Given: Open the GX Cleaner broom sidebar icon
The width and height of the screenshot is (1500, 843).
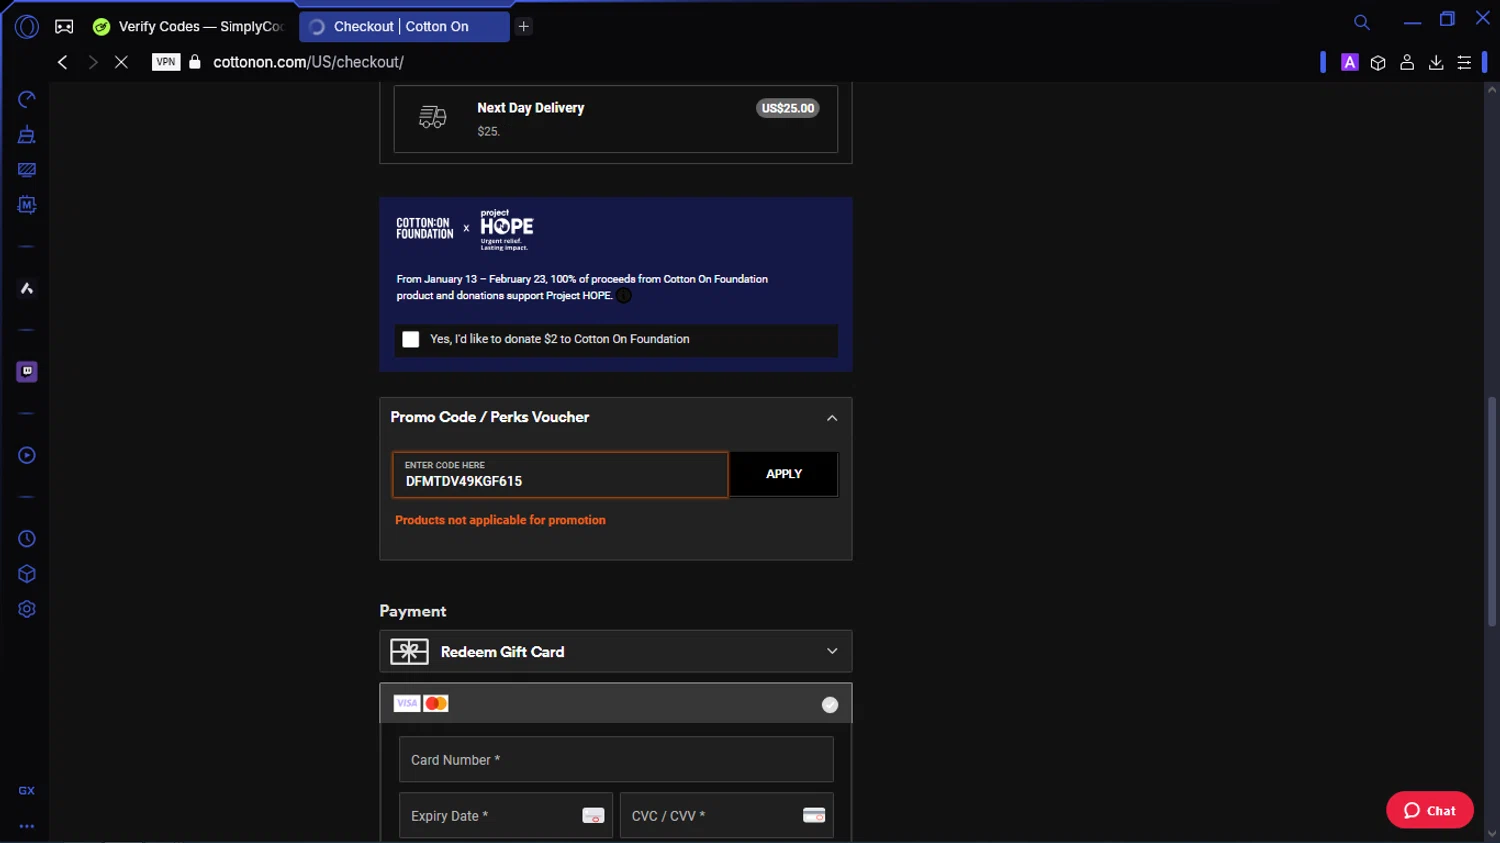Looking at the screenshot, I should [x=27, y=135].
